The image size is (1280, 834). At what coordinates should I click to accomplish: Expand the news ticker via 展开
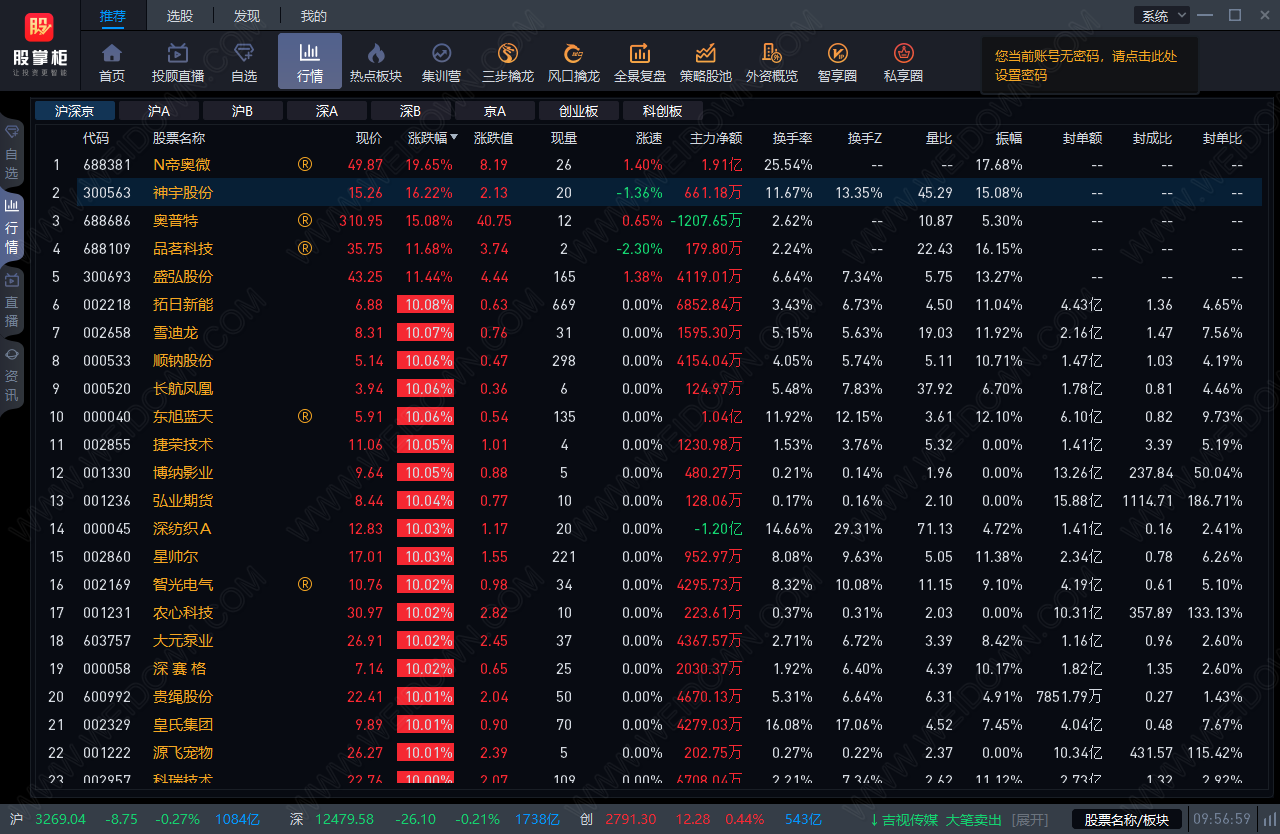pos(1030,820)
